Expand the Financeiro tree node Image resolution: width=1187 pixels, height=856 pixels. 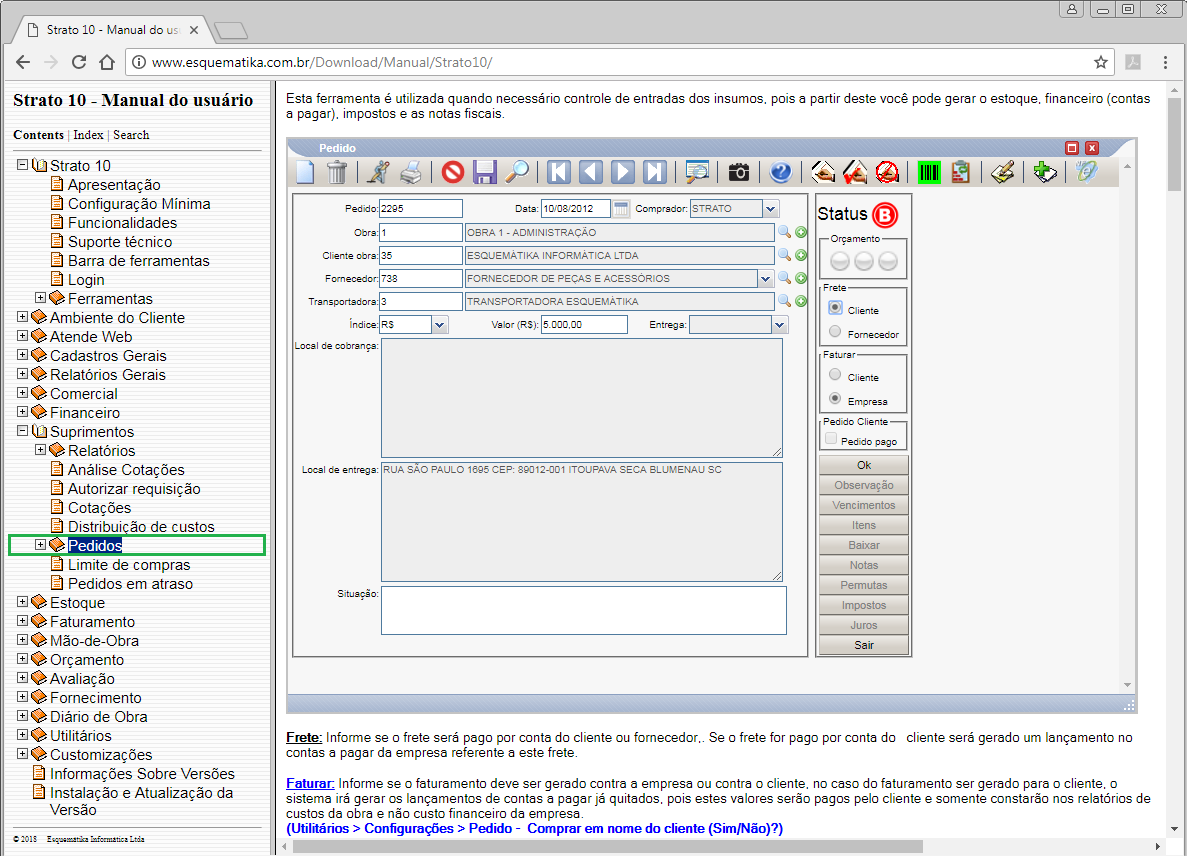pos(23,412)
